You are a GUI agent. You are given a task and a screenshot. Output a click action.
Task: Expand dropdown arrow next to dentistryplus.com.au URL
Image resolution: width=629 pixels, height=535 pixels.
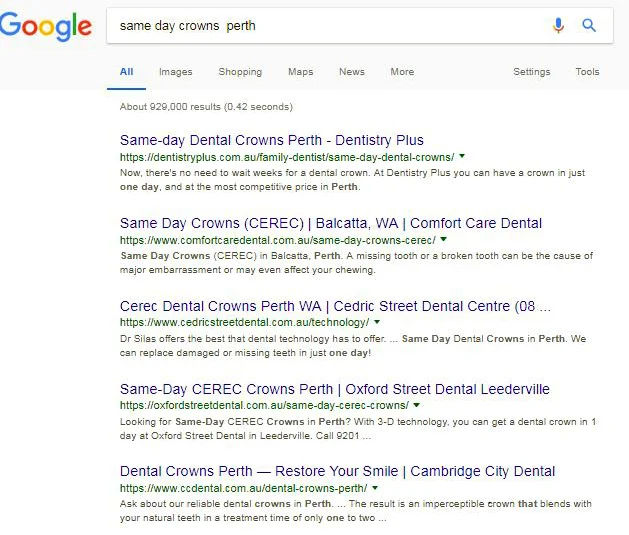(462, 156)
